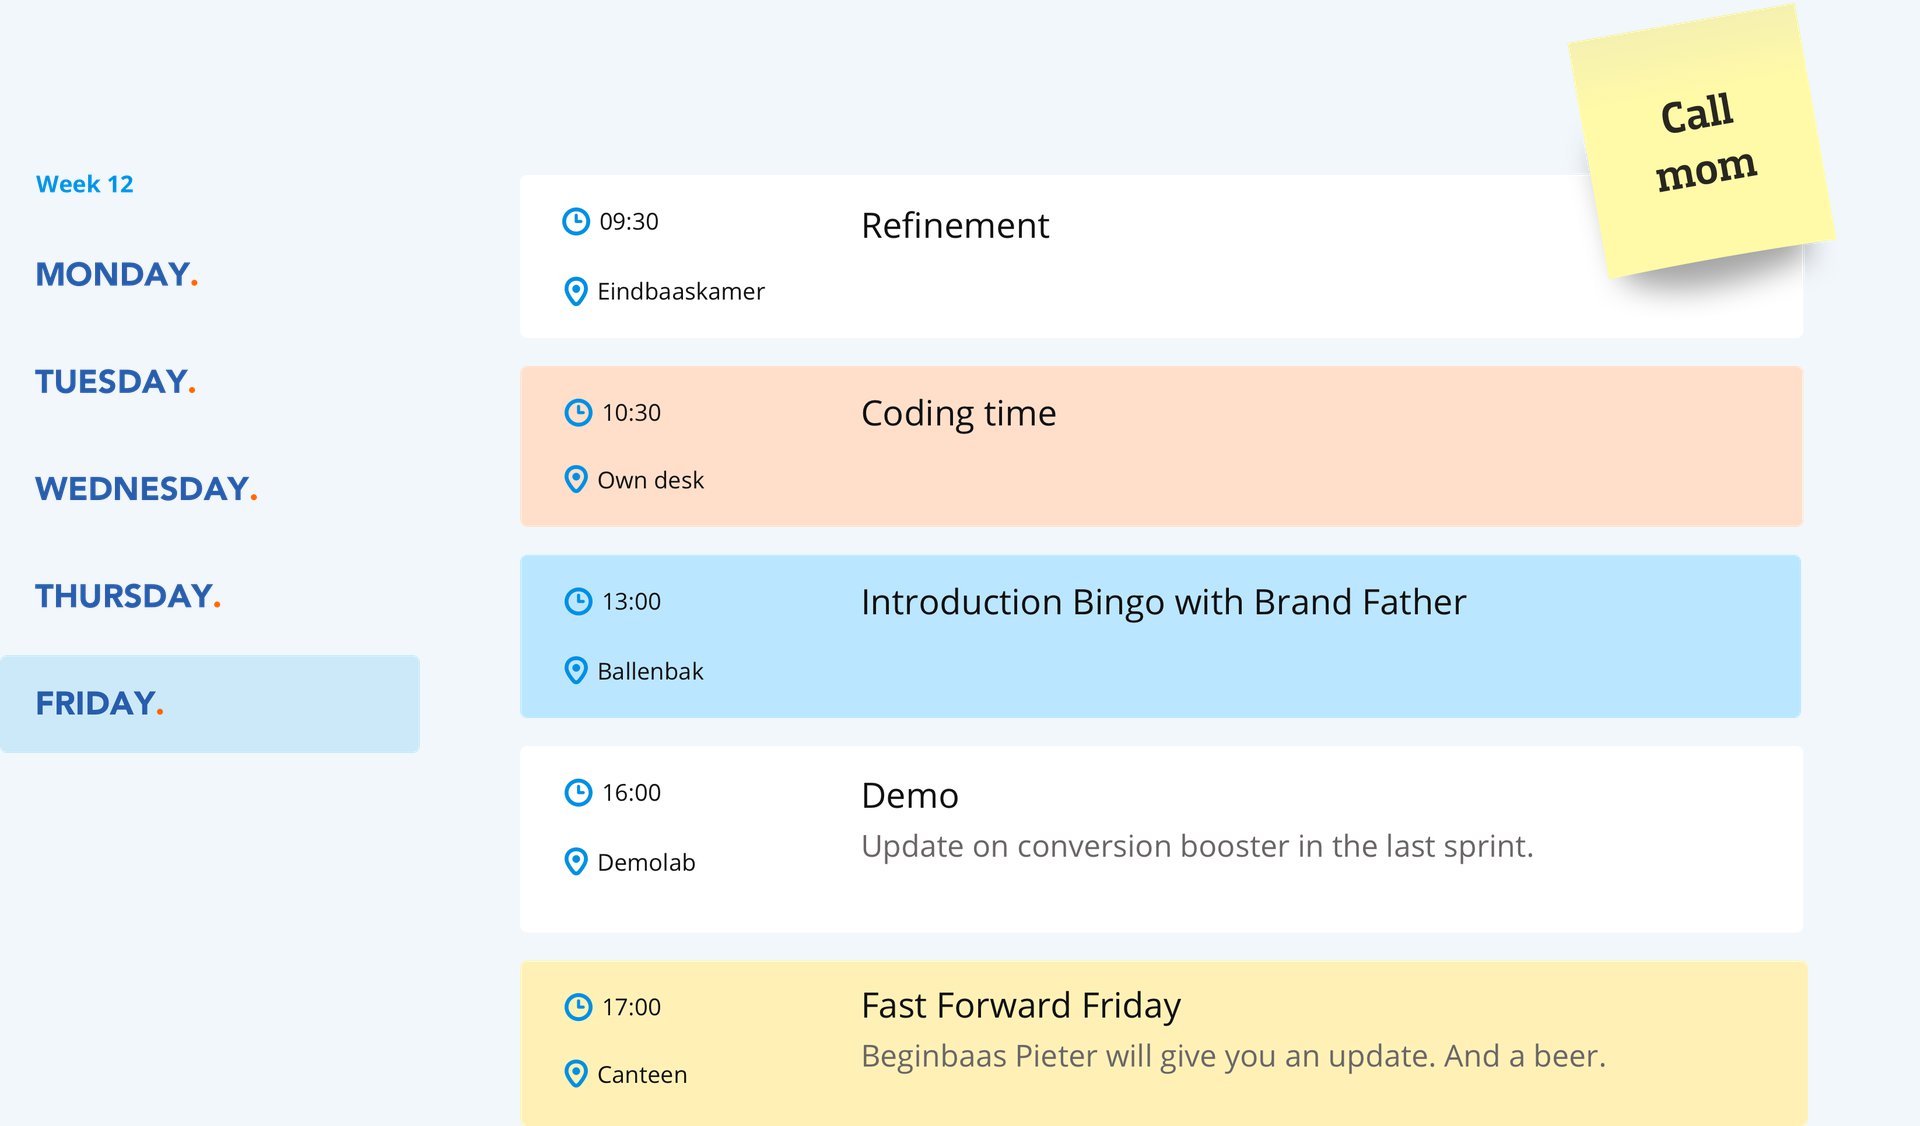Click the location pin next to Canteen

point(576,1074)
